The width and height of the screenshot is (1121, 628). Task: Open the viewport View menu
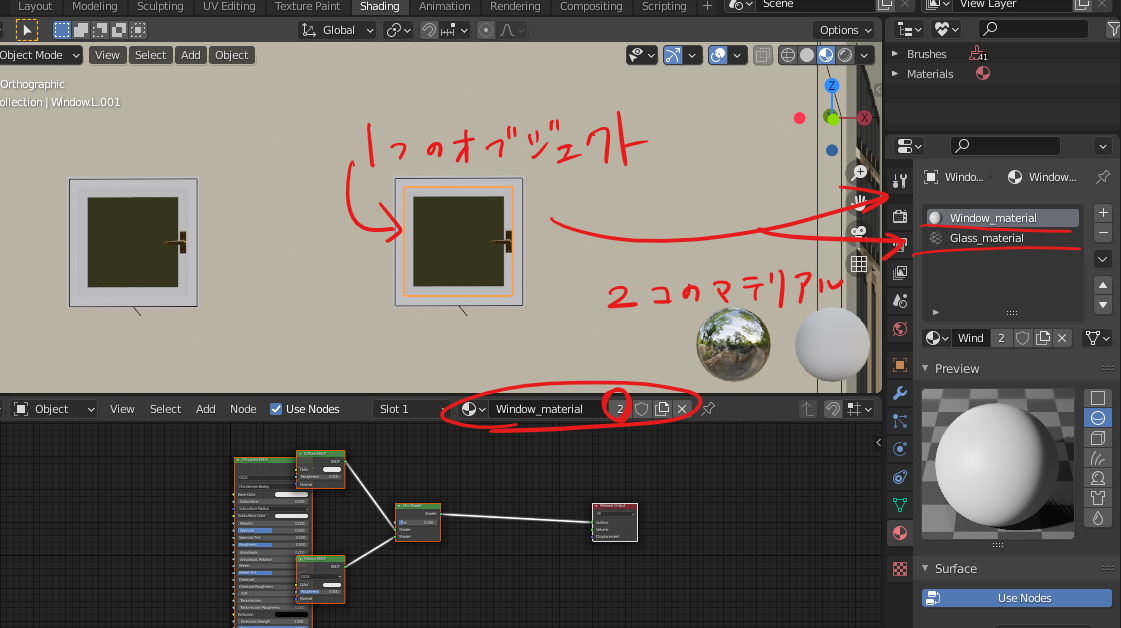(107, 55)
